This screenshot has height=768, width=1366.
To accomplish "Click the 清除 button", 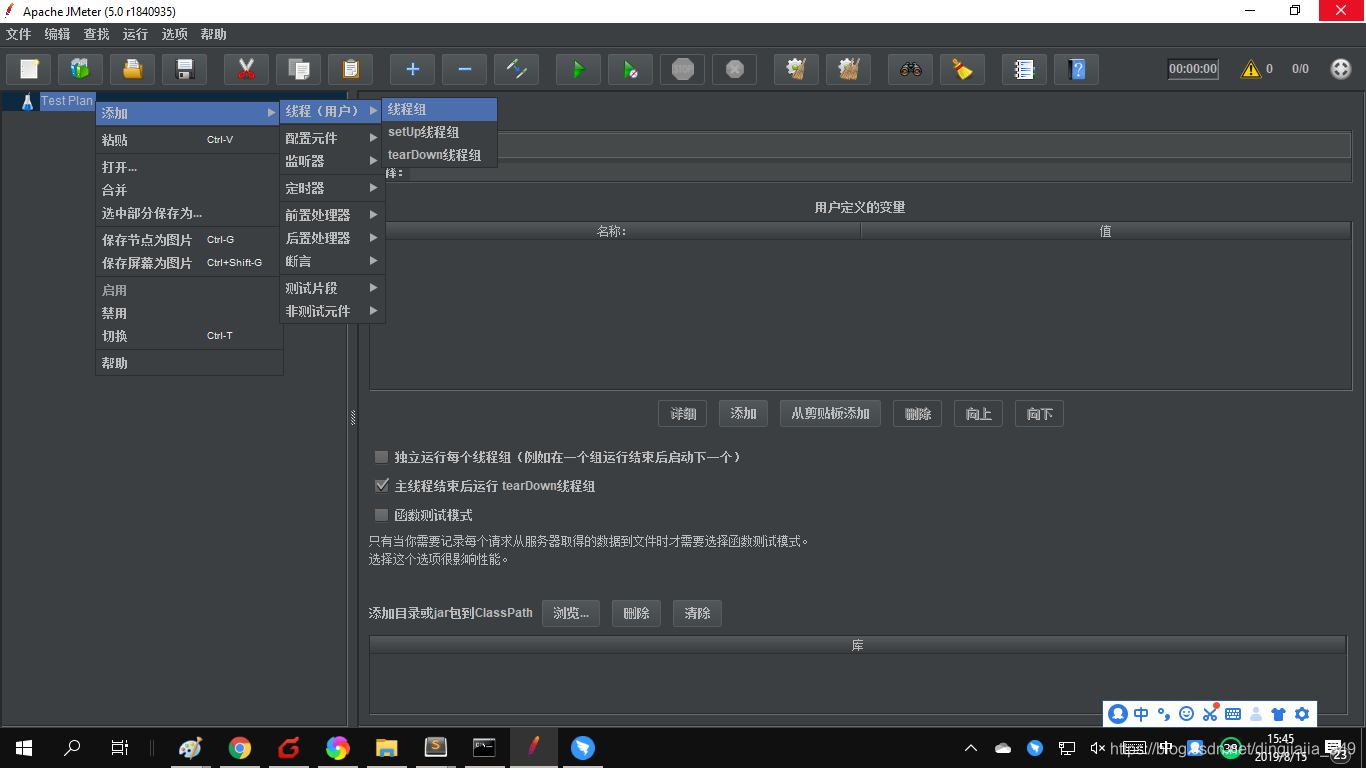I will tap(697, 613).
